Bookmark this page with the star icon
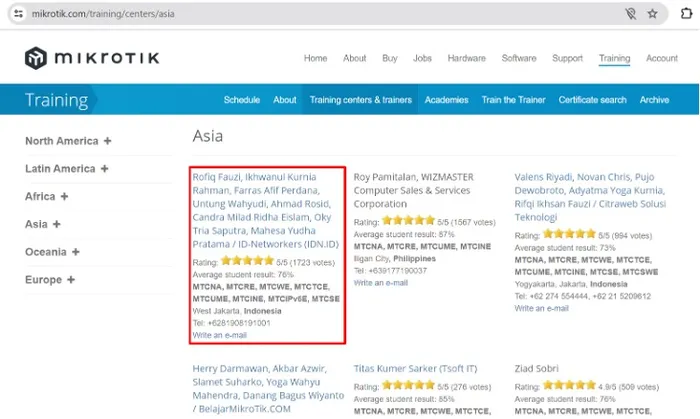700x419 pixels. pyautogui.click(x=652, y=14)
